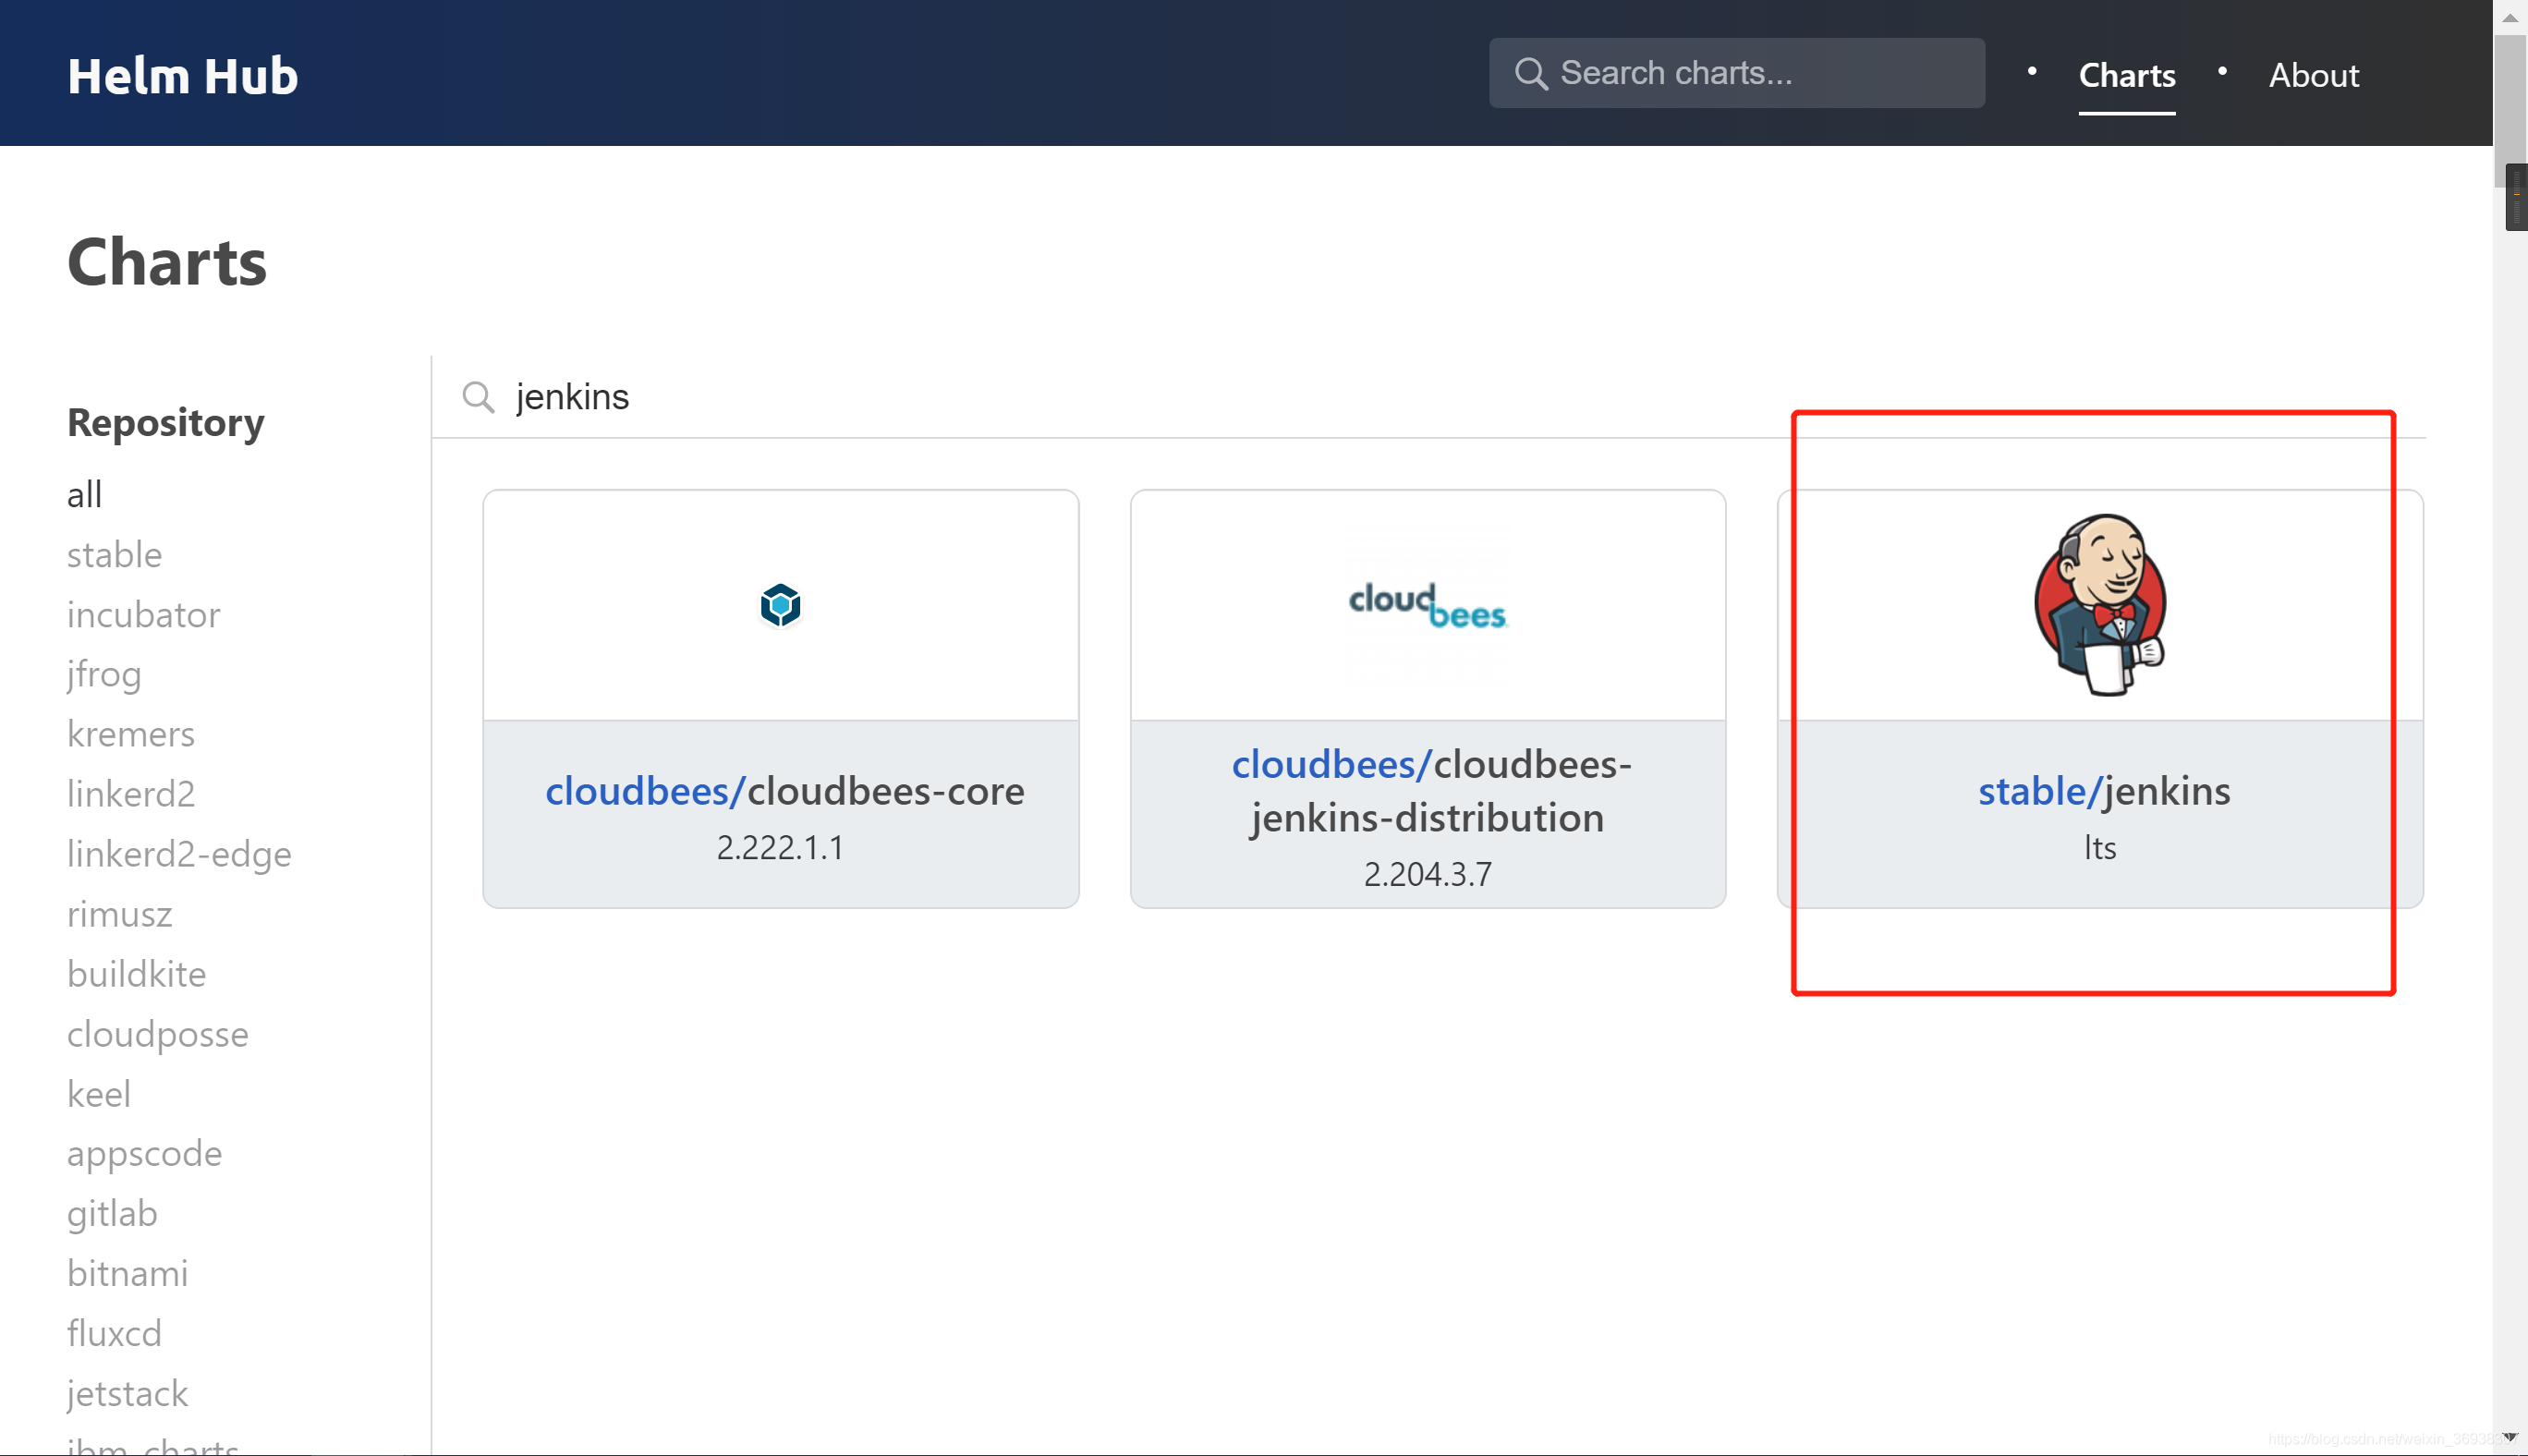Filter by 'kremers' repository
This screenshot has height=1456, width=2528.
pos(130,734)
